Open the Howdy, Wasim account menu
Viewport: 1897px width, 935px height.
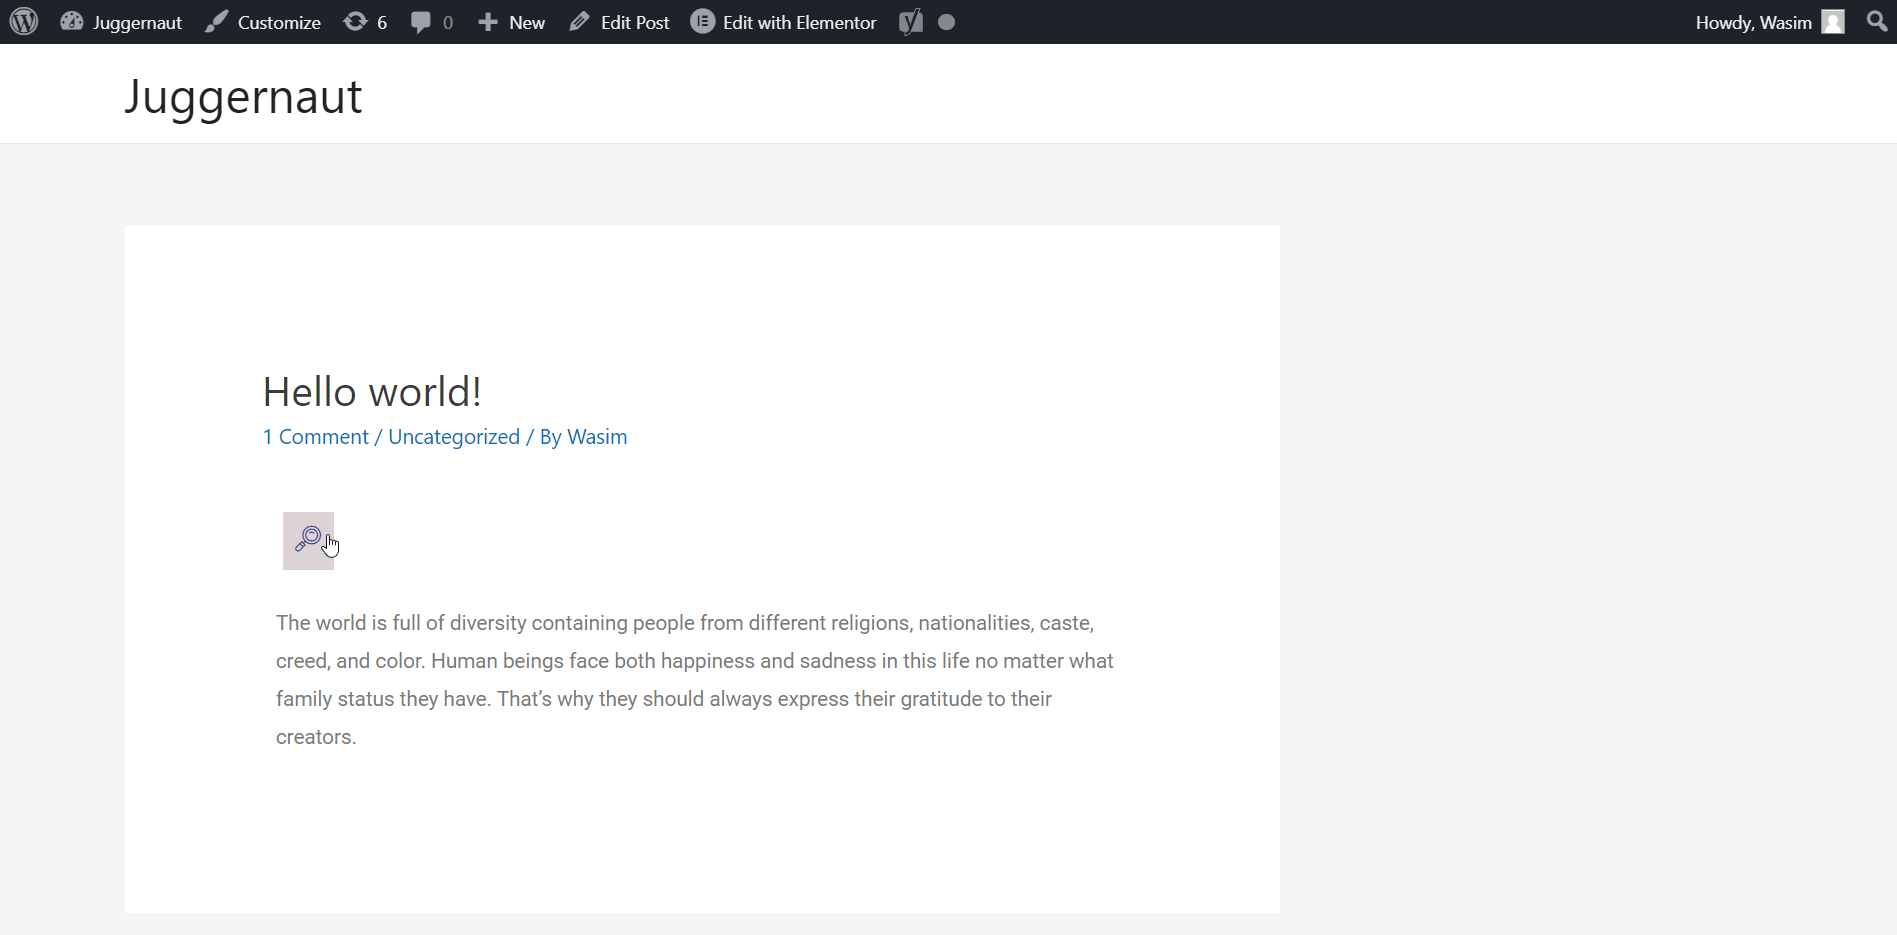1770,22
